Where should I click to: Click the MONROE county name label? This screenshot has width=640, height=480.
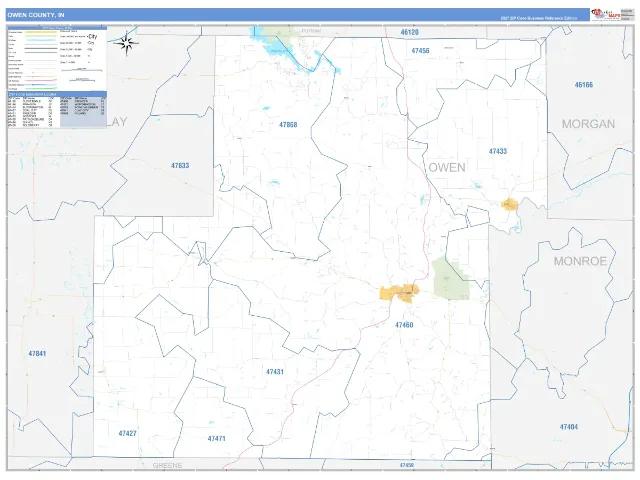pyautogui.click(x=580, y=261)
